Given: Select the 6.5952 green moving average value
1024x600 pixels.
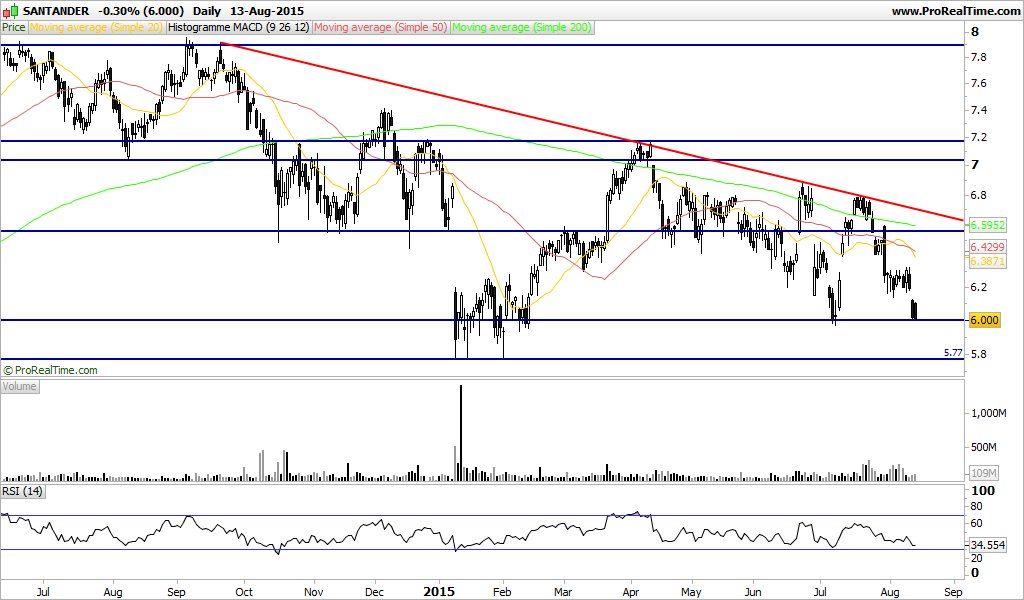Looking at the screenshot, I should (x=987, y=225).
